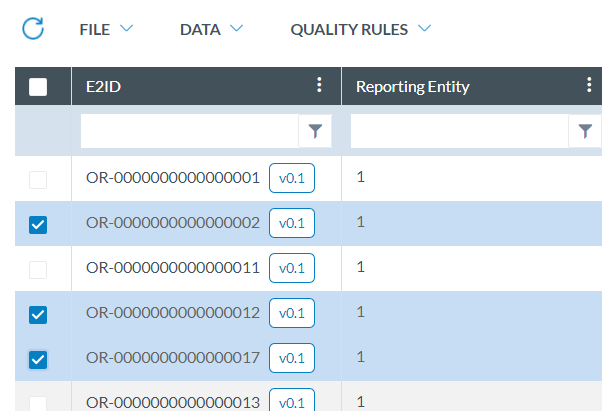
Task: Expand the DATA dropdown menu
Action: pos(211,29)
